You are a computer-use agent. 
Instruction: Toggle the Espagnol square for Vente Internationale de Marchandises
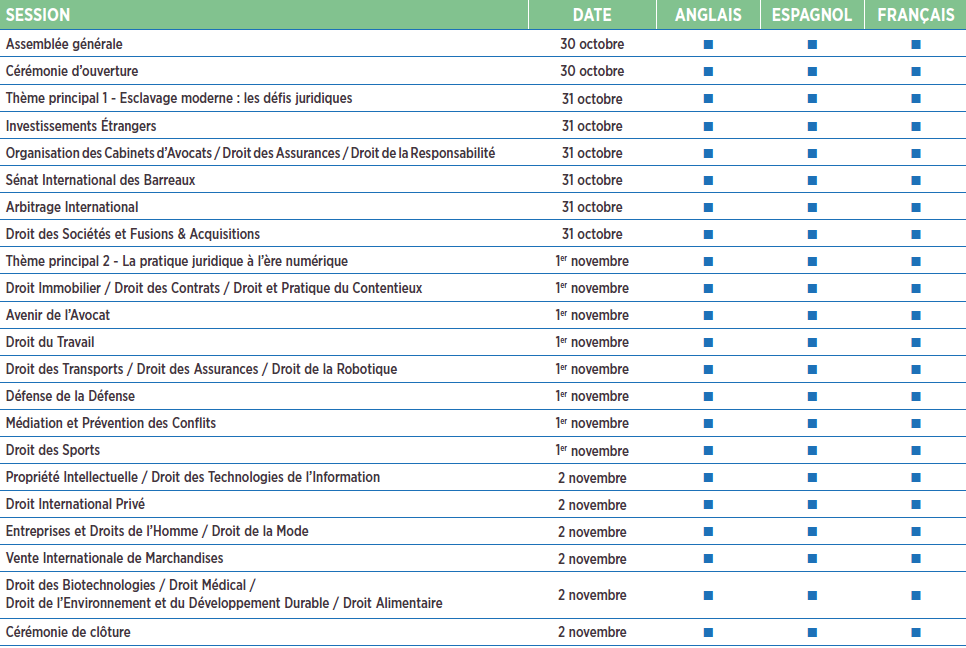pyautogui.click(x=812, y=558)
